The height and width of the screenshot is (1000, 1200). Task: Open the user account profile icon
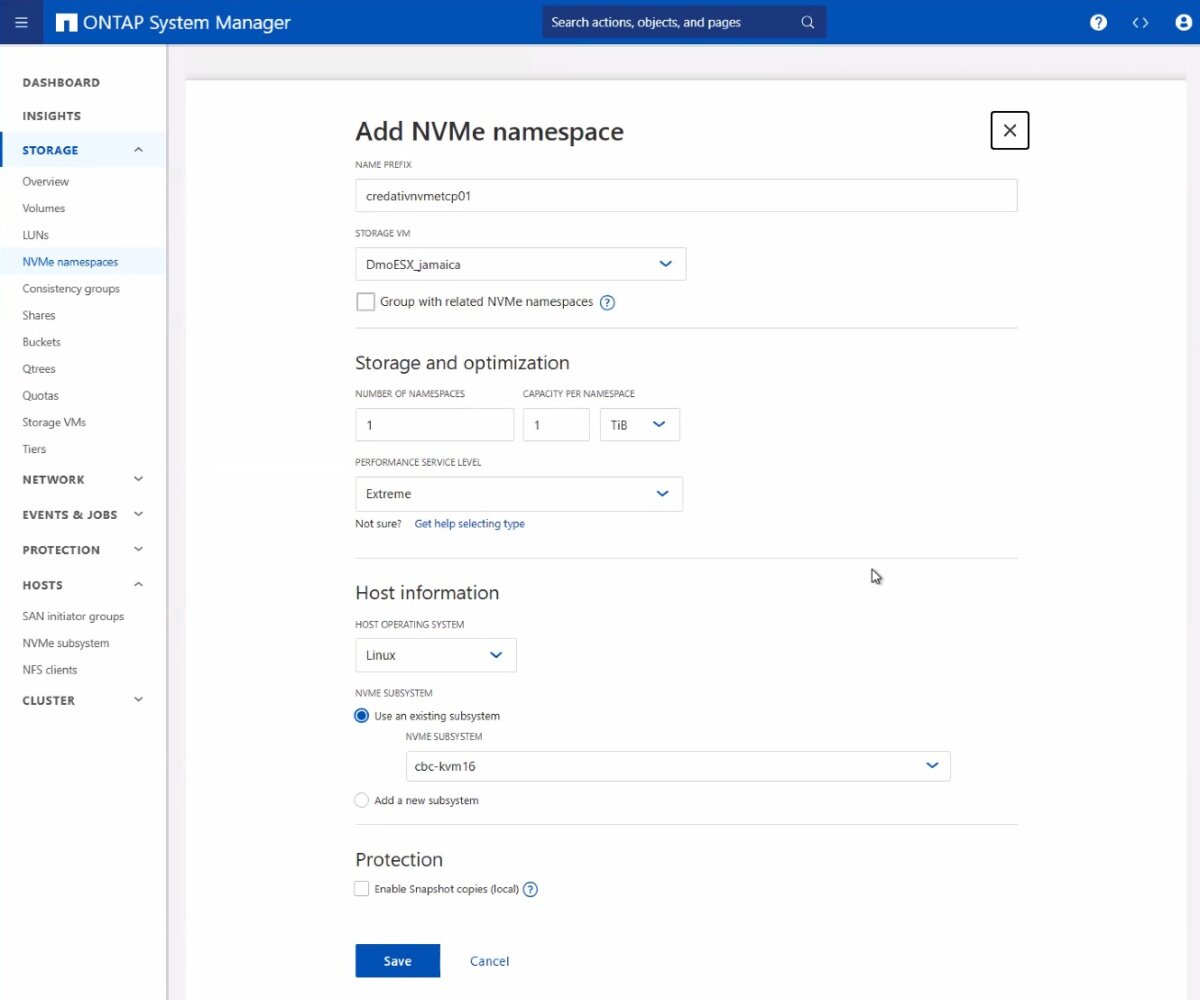click(x=1183, y=22)
